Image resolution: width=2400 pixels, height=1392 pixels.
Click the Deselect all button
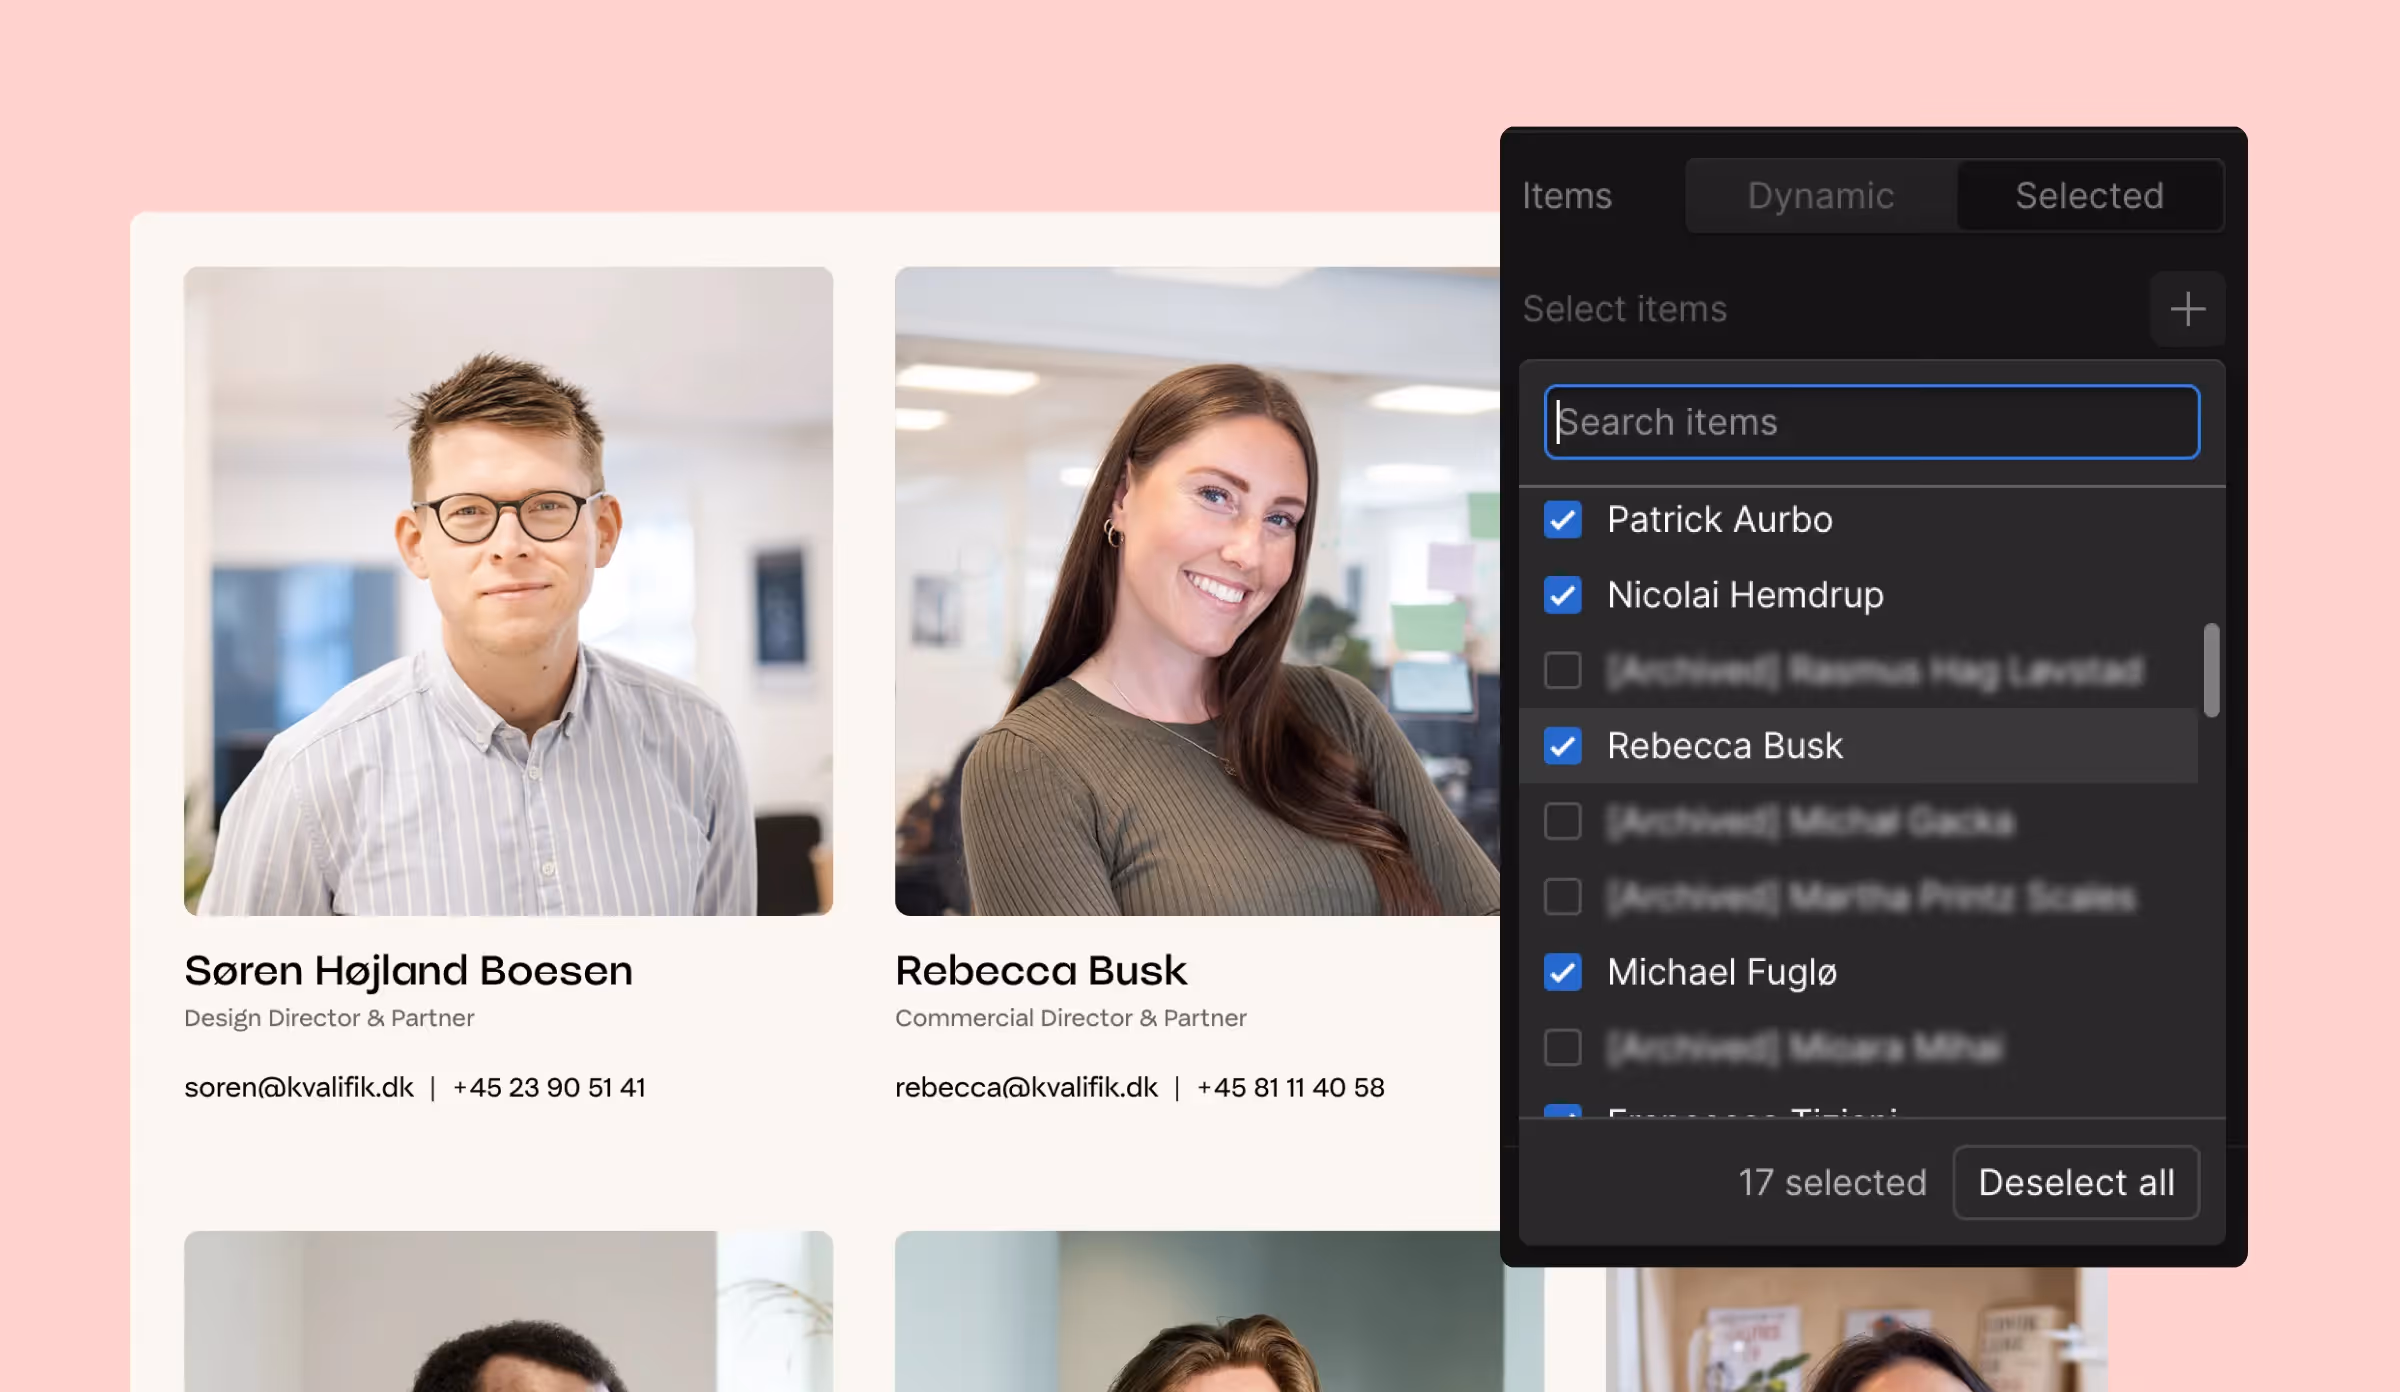[x=2076, y=1182]
